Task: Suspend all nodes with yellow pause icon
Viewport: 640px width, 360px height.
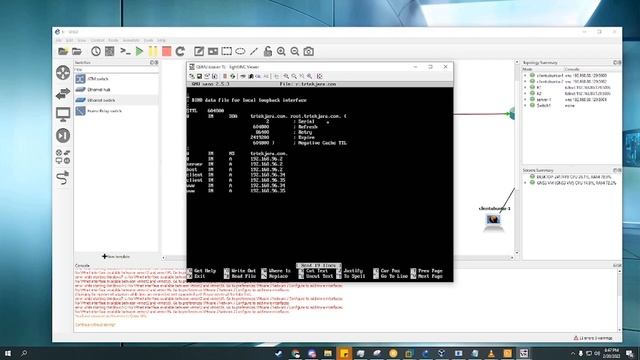Action: 153,51
